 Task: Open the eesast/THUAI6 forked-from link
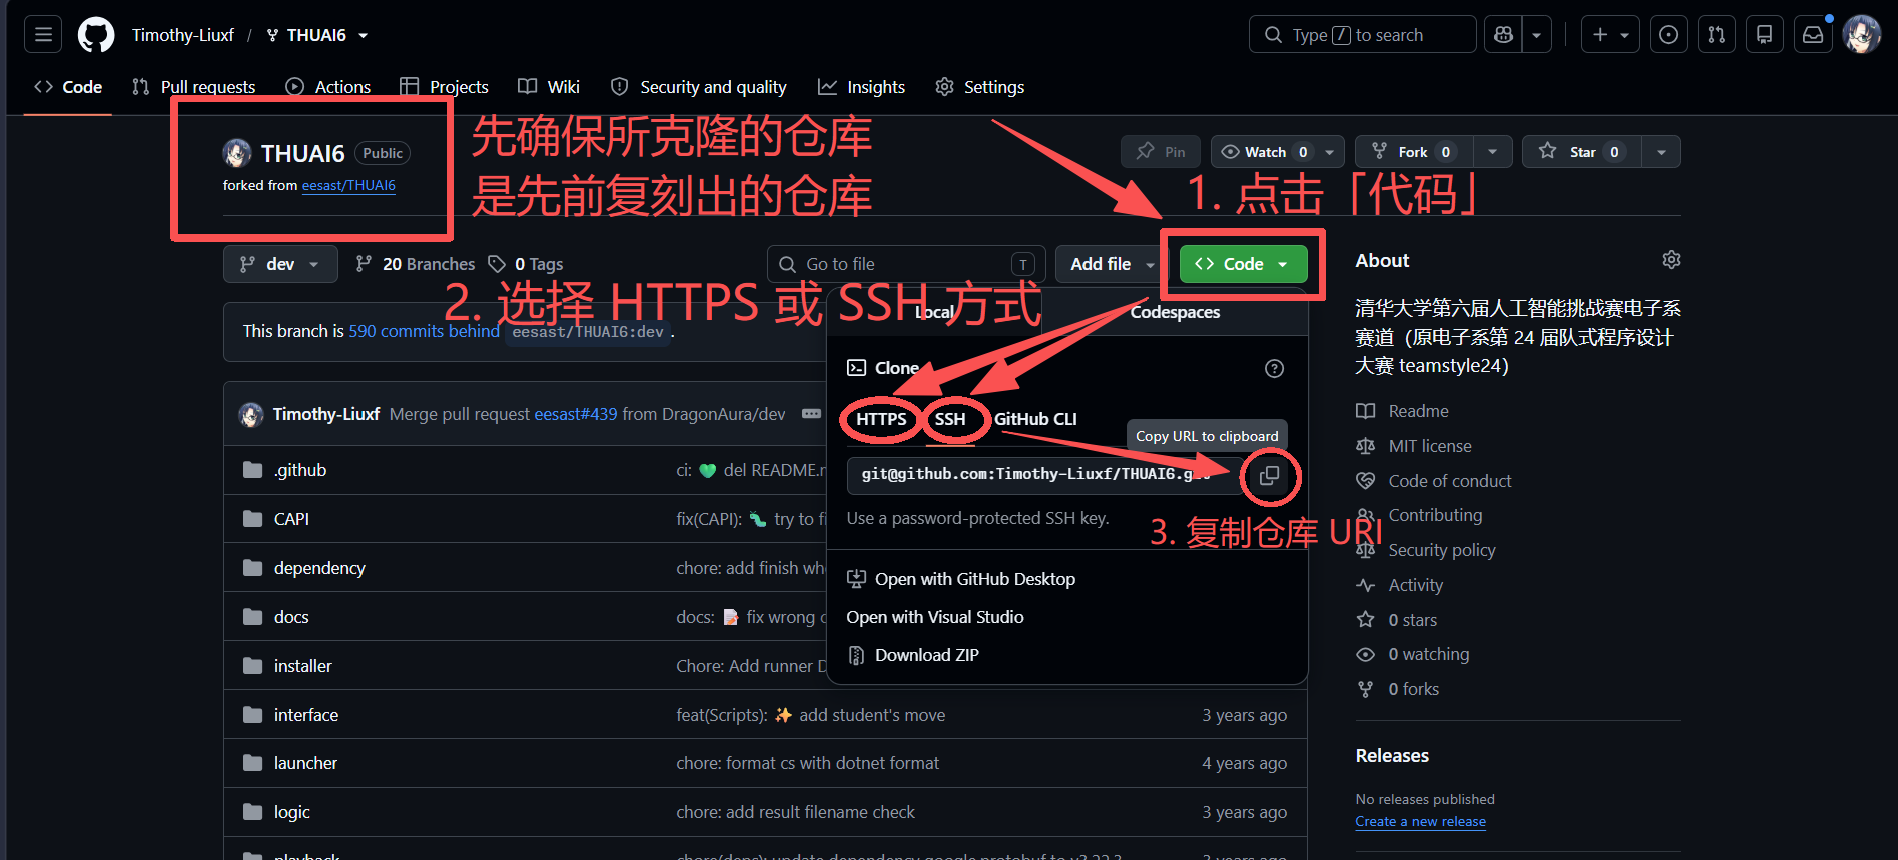tap(349, 186)
